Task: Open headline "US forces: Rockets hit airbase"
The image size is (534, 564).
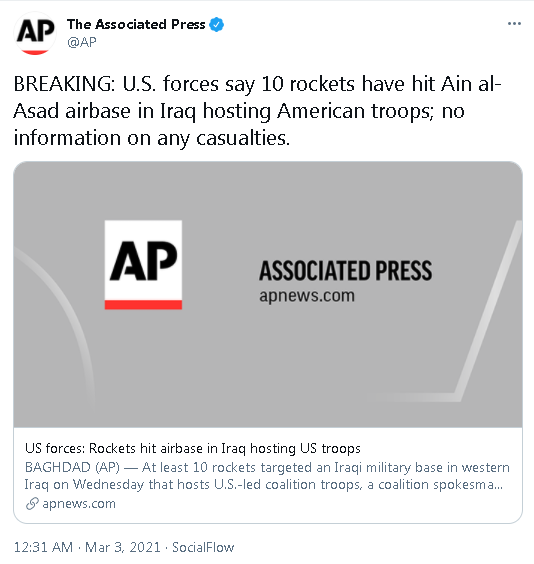Action: point(193,448)
